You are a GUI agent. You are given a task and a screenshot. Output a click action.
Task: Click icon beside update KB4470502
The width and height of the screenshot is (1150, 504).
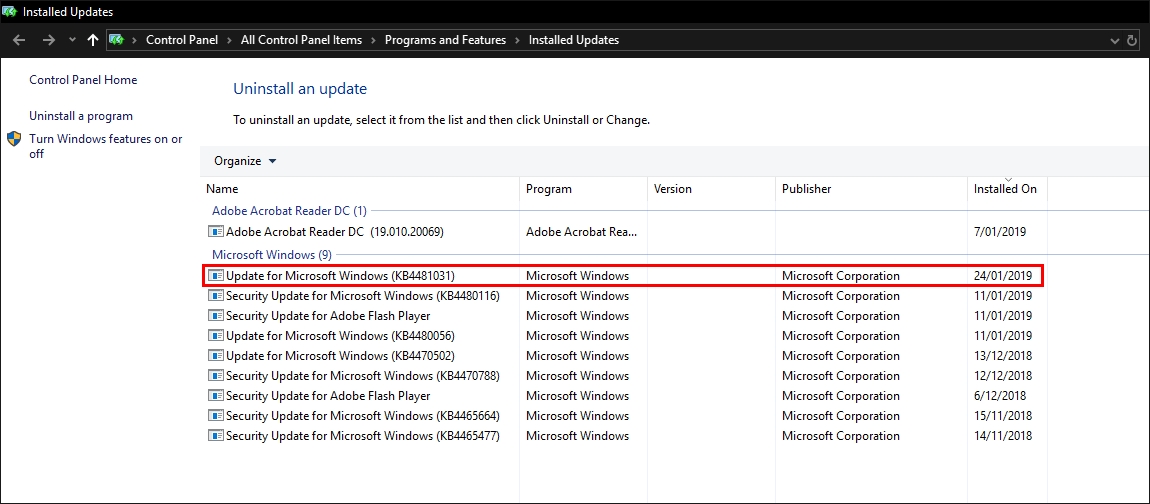(x=216, y=356)
